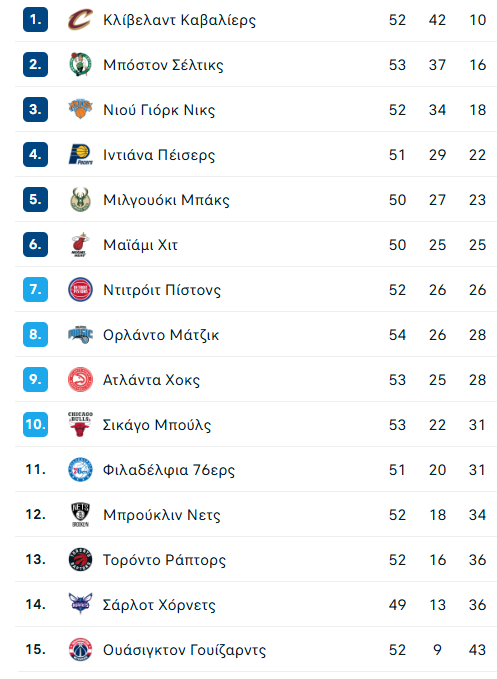Click the blue rank 1 badge

36,20
